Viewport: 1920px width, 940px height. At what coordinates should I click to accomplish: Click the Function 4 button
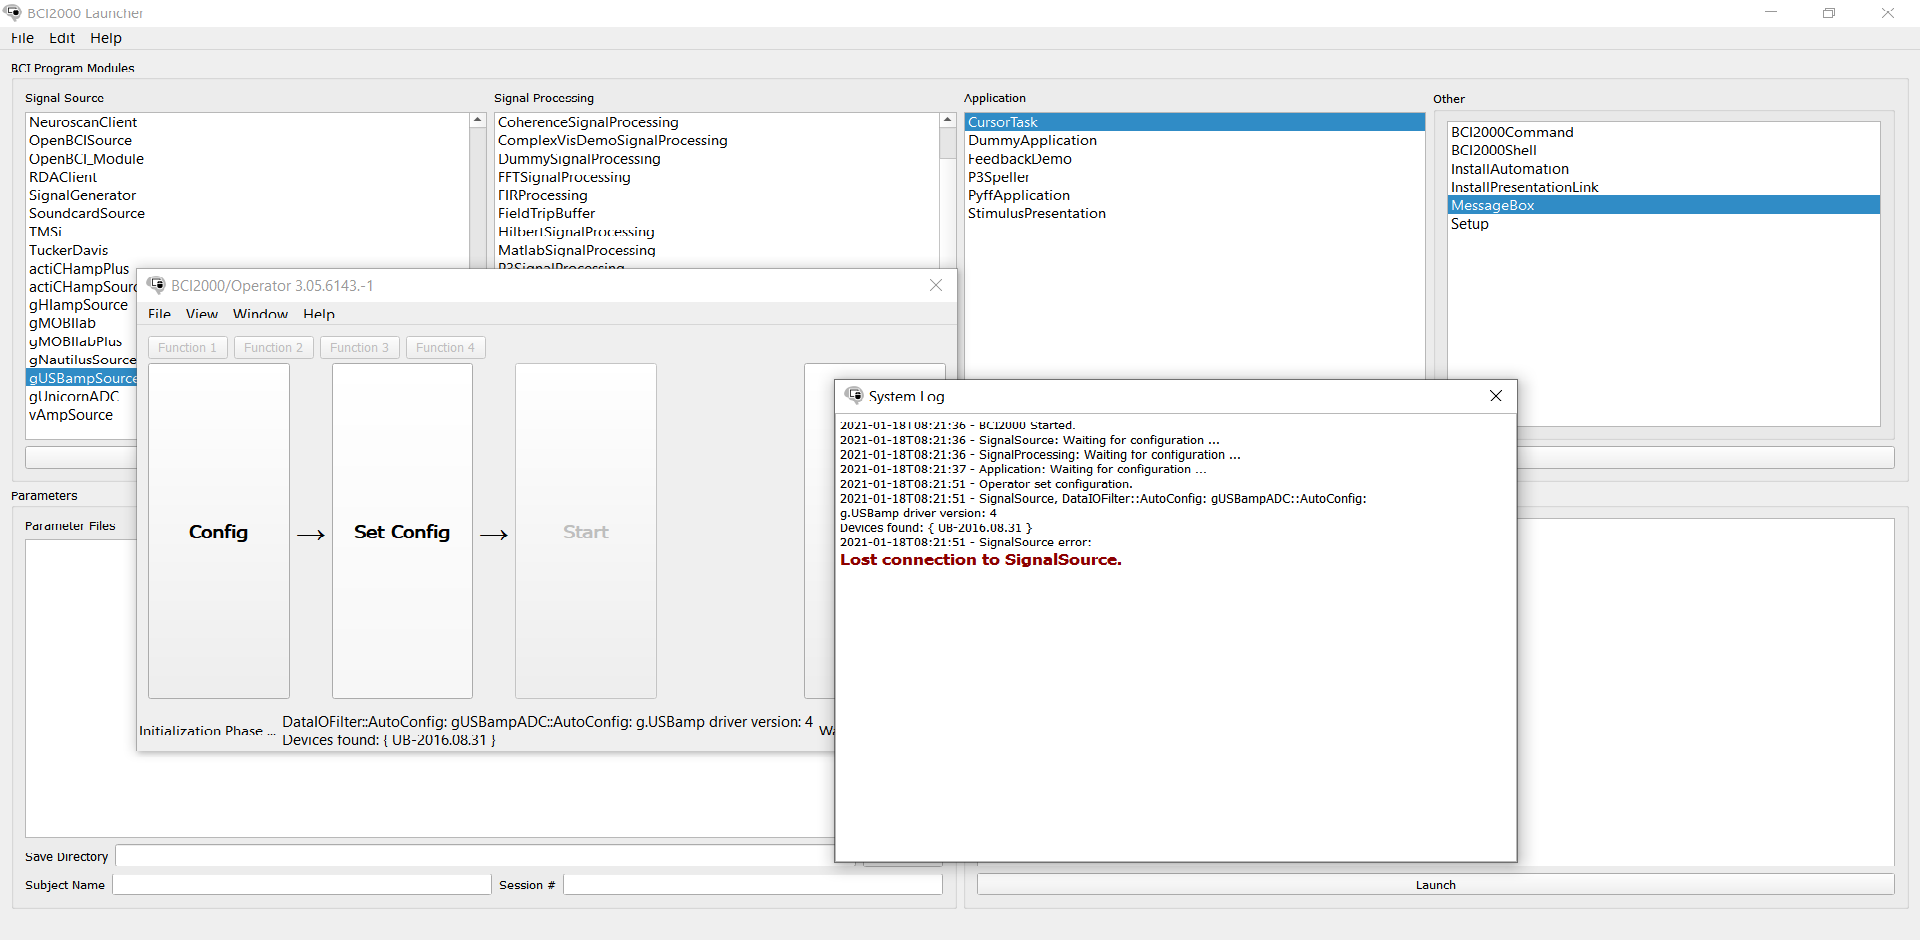[446, 347]
